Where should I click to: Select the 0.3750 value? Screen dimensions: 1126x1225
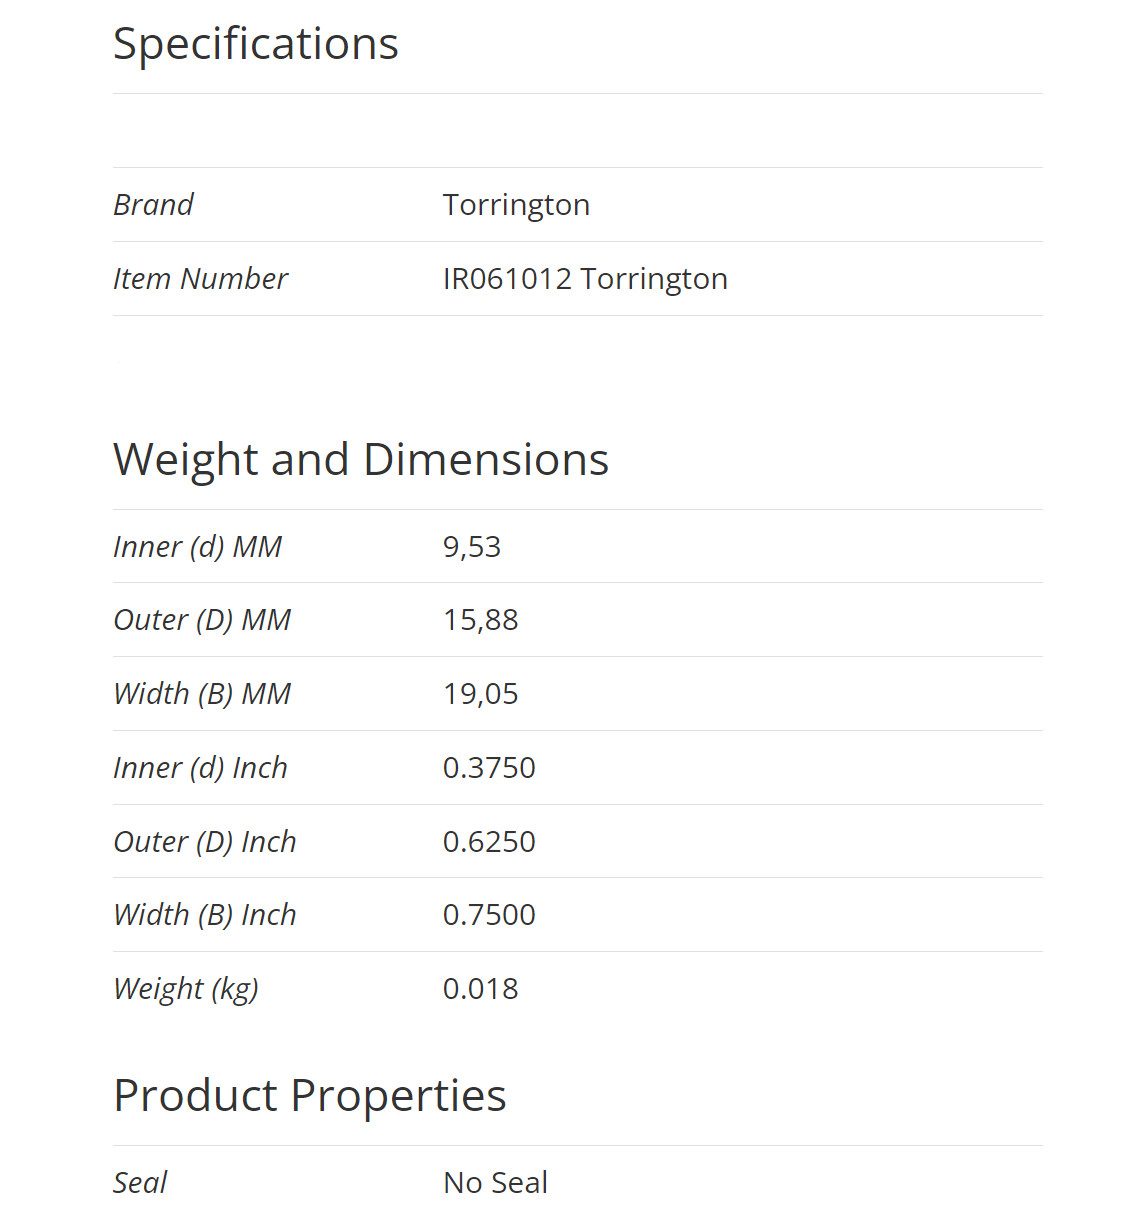pos(489,768)
